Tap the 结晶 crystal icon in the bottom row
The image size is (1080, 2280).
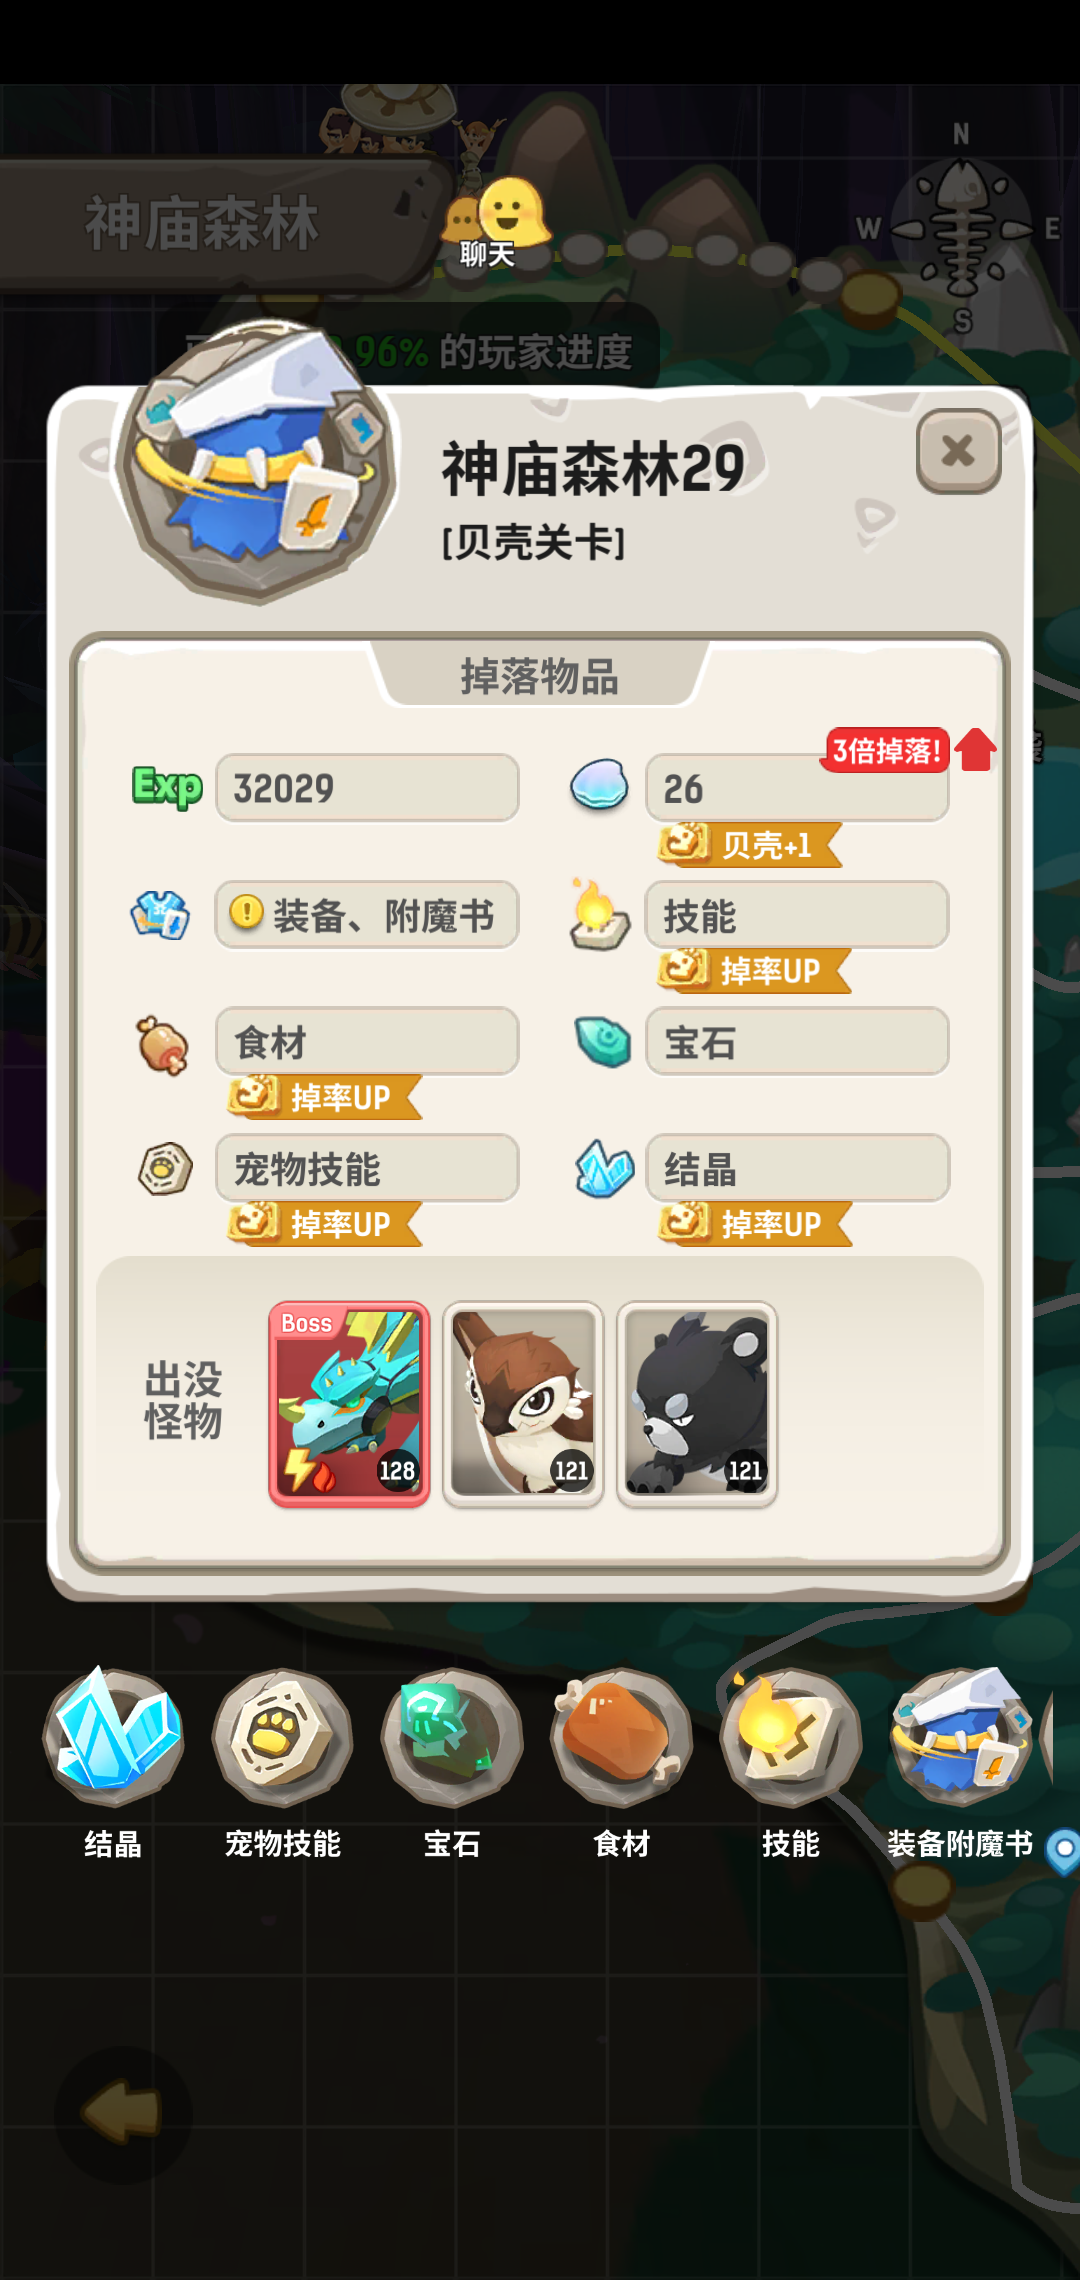(x=113, y=1738)
